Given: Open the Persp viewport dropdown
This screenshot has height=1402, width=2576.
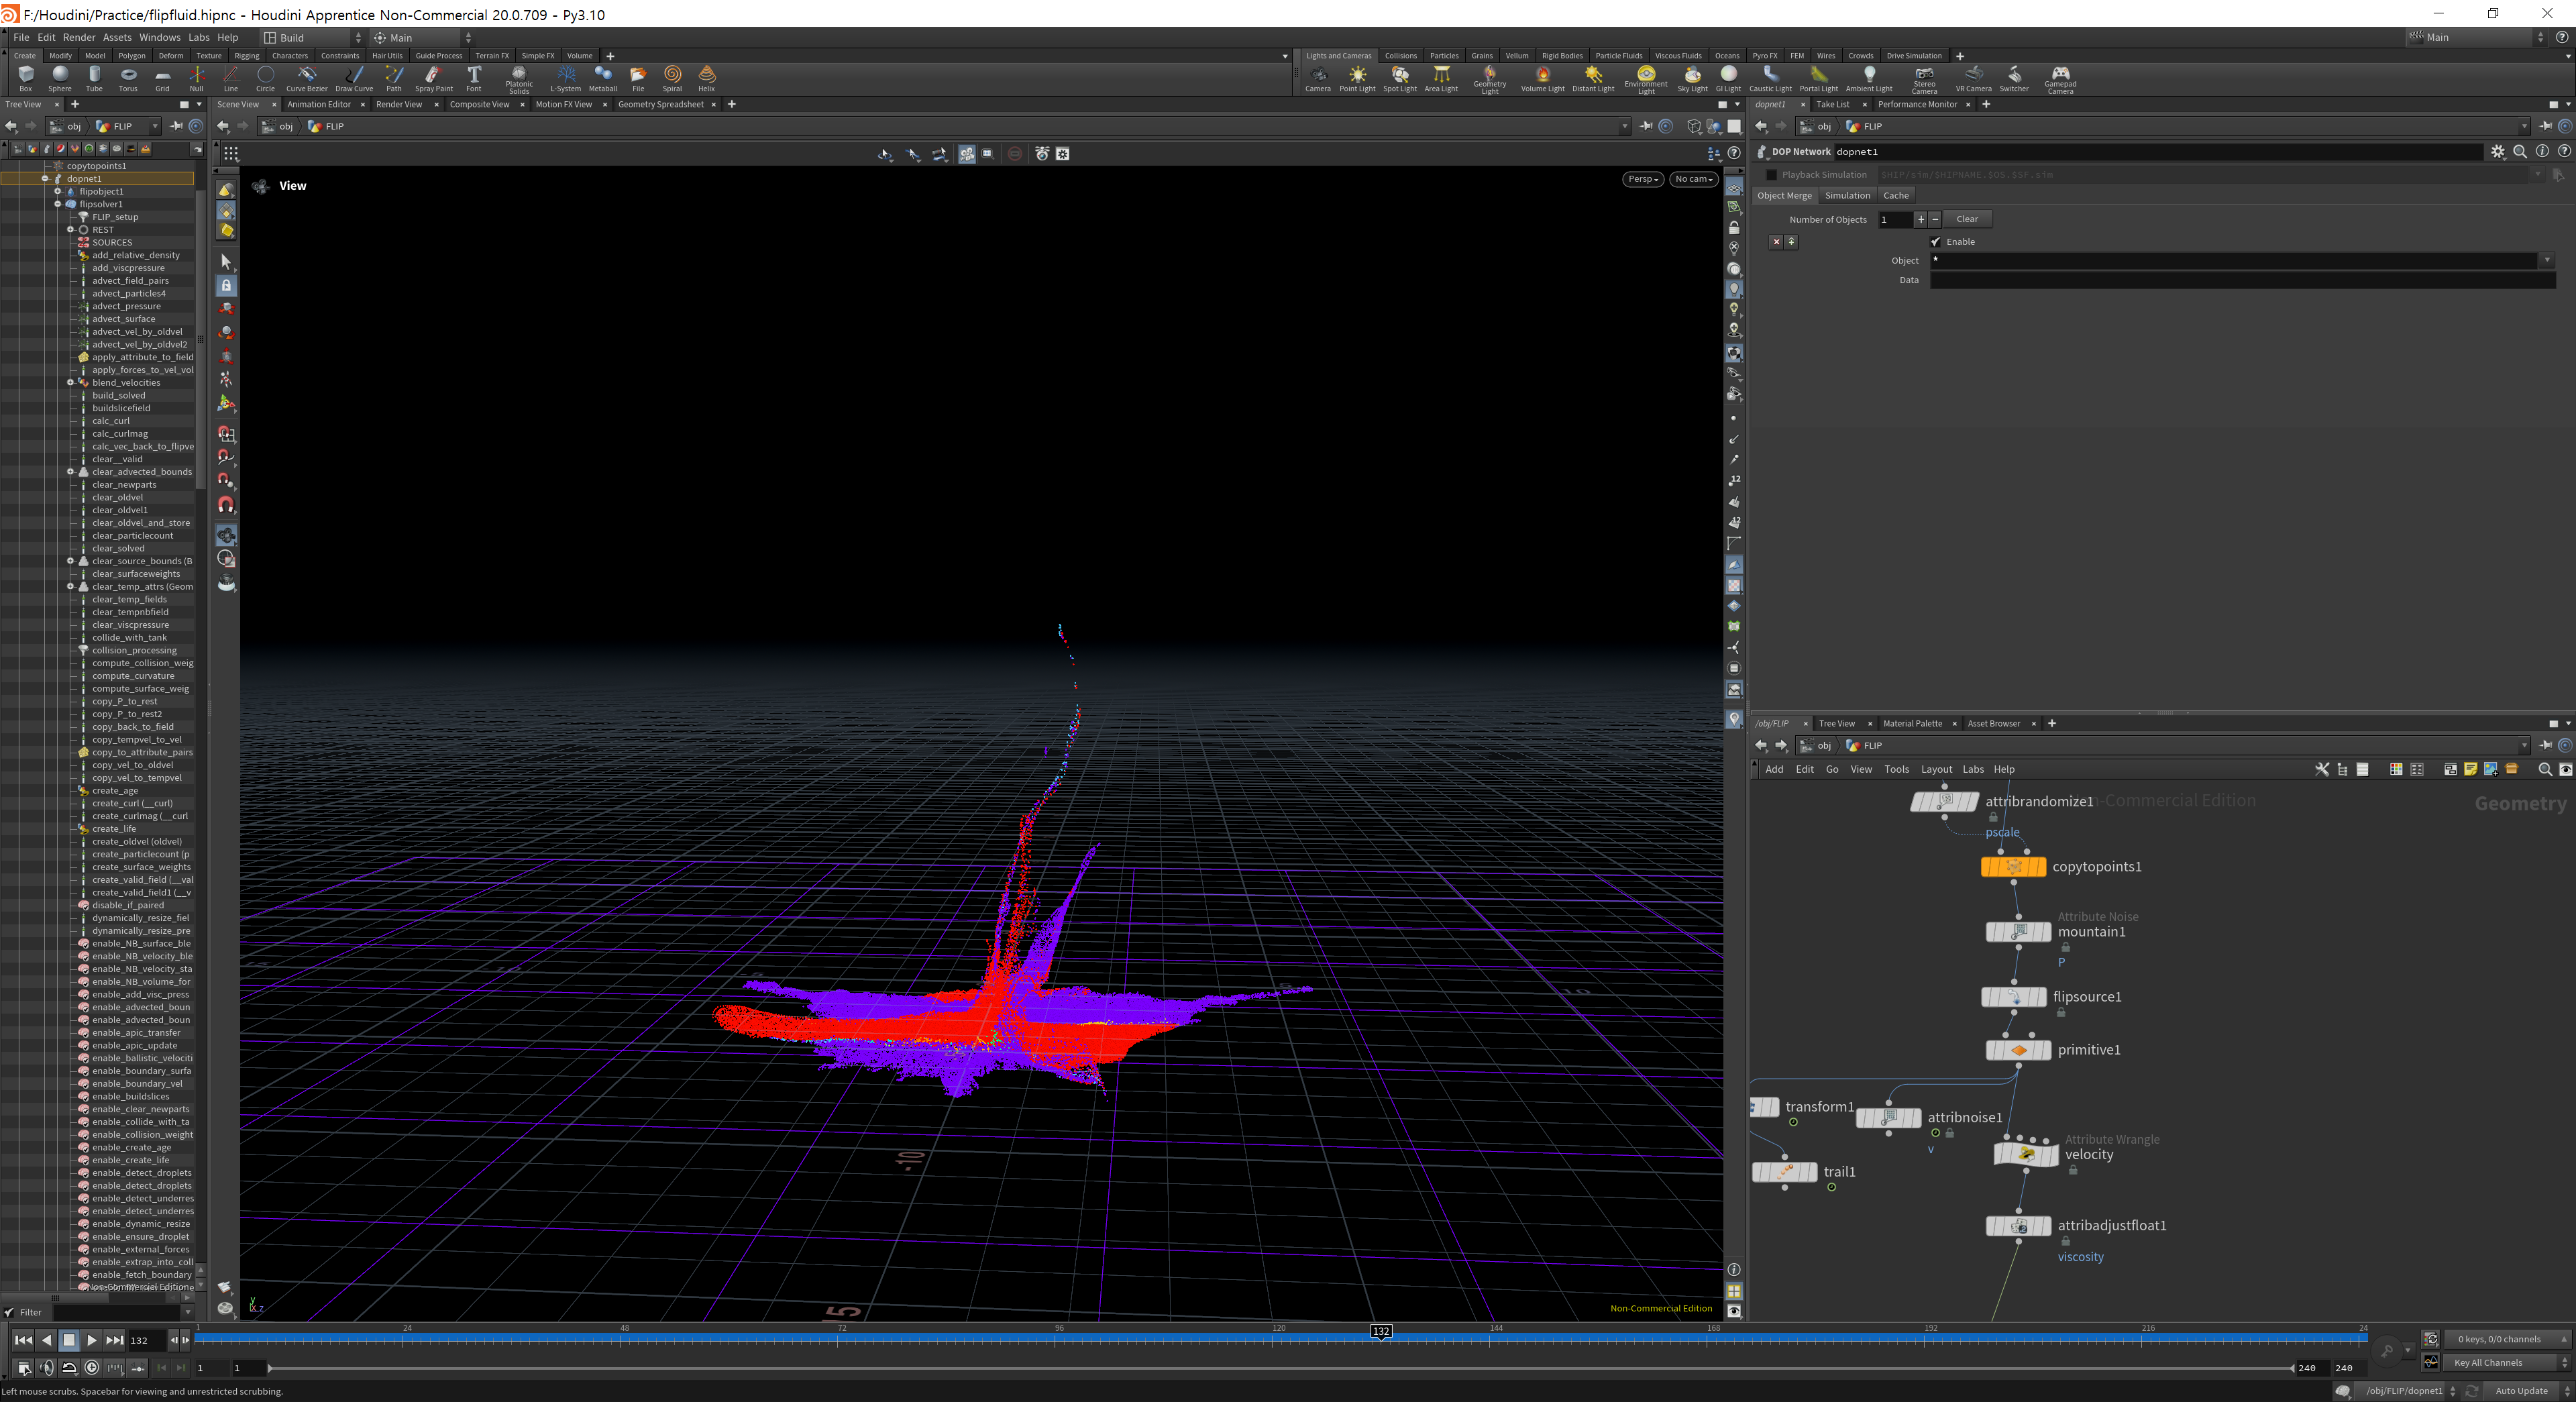Looking at the screenshot, I should [1643, 179].
